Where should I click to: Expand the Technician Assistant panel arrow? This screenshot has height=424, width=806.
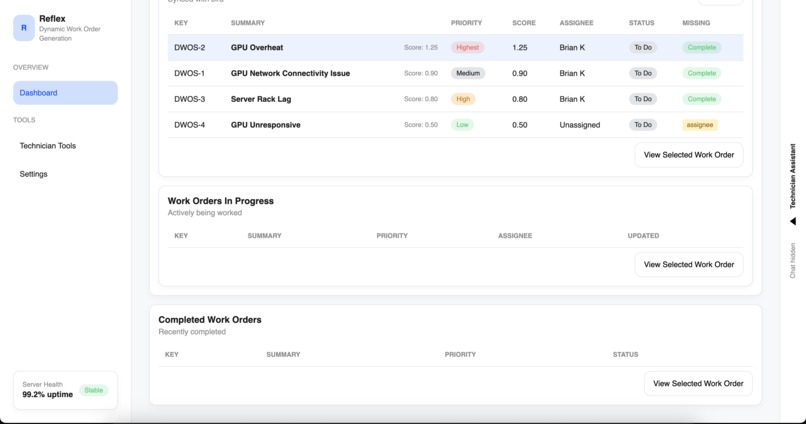(x=793, y=222)
